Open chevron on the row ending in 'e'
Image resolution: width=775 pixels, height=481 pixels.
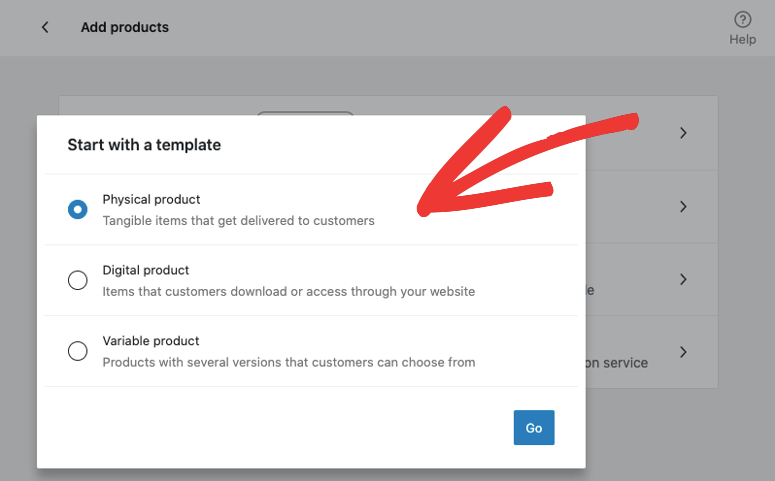coord(683,279)
